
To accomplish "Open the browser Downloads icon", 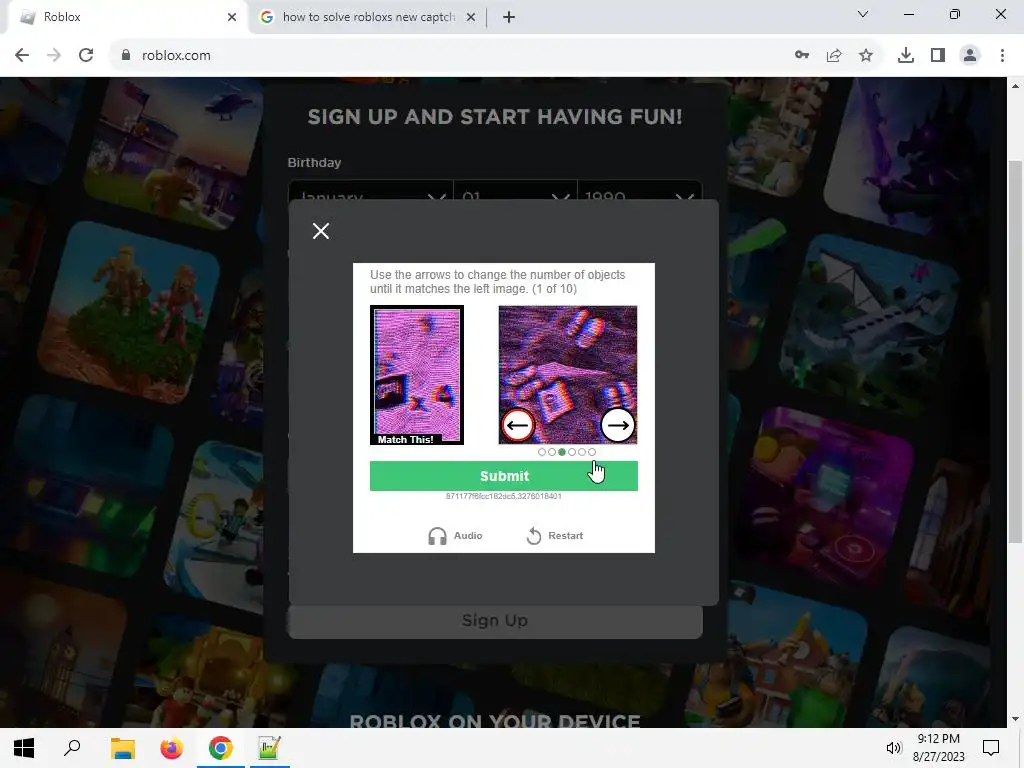I will [906, 56].
